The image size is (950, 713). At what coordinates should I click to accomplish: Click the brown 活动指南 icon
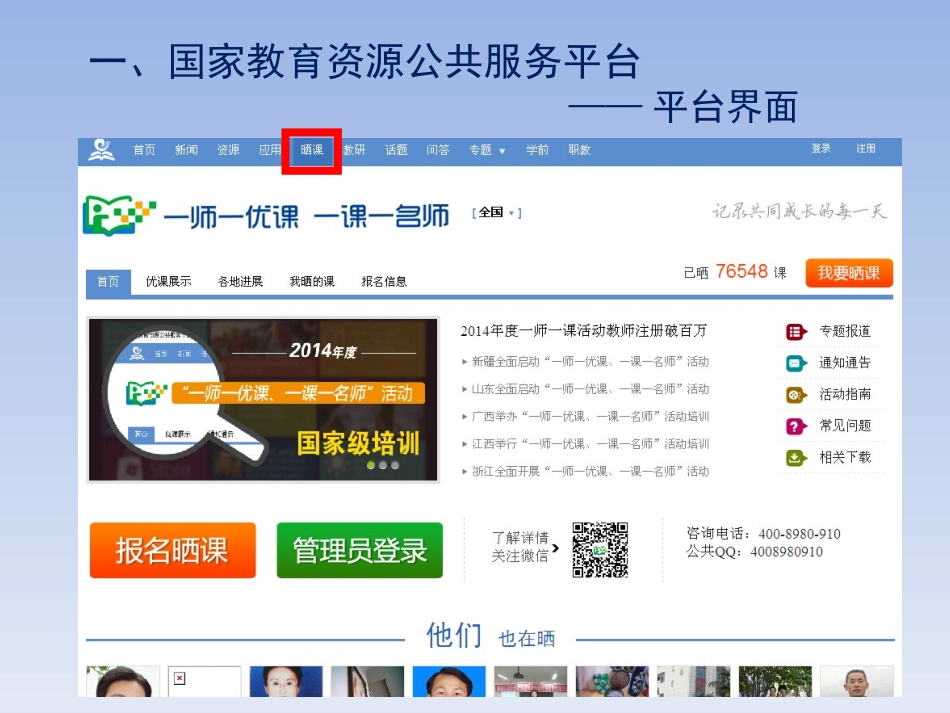pos(796,395)
